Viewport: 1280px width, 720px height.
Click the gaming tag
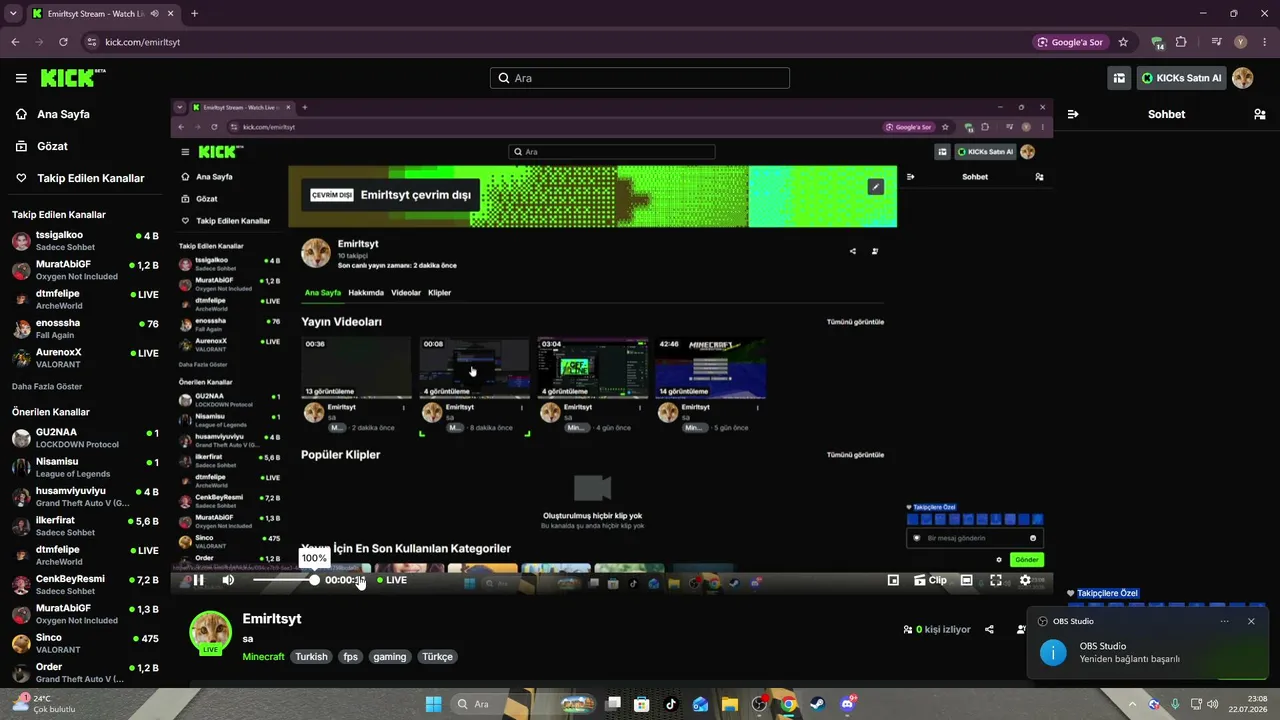point(390,657)
